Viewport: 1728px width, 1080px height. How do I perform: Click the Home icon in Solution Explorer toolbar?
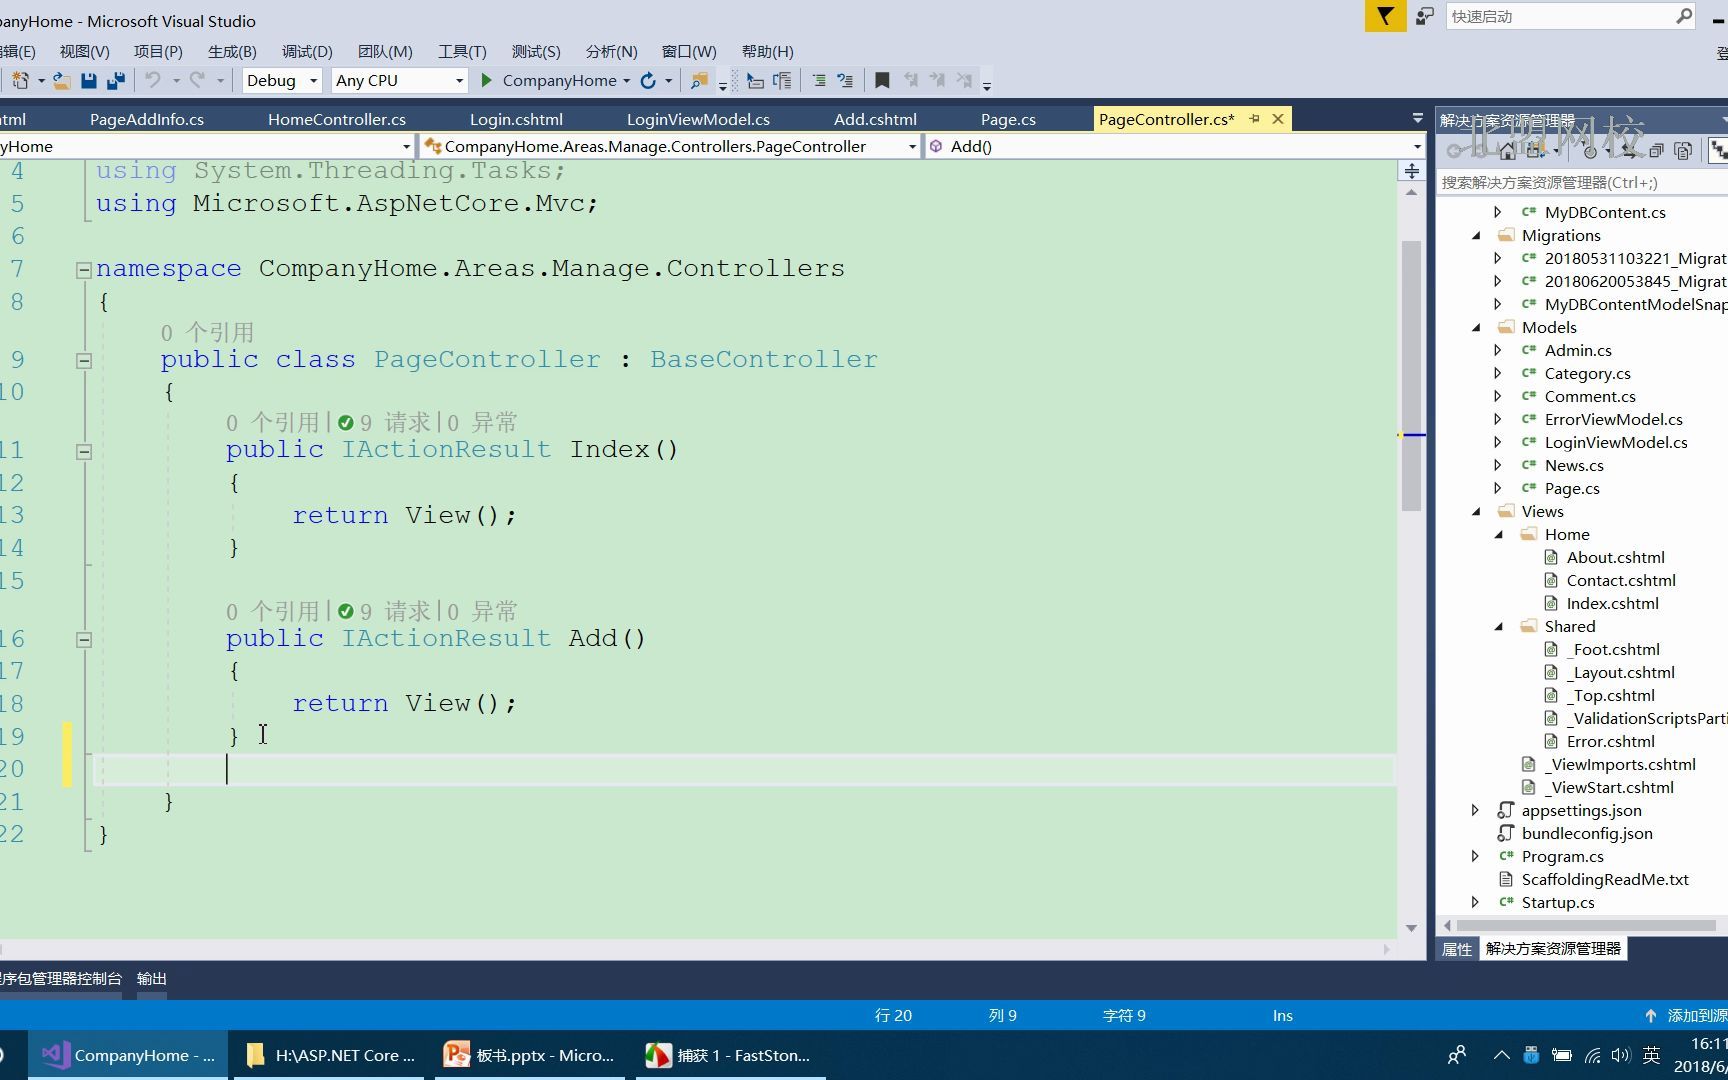(x=1507, y=151)
